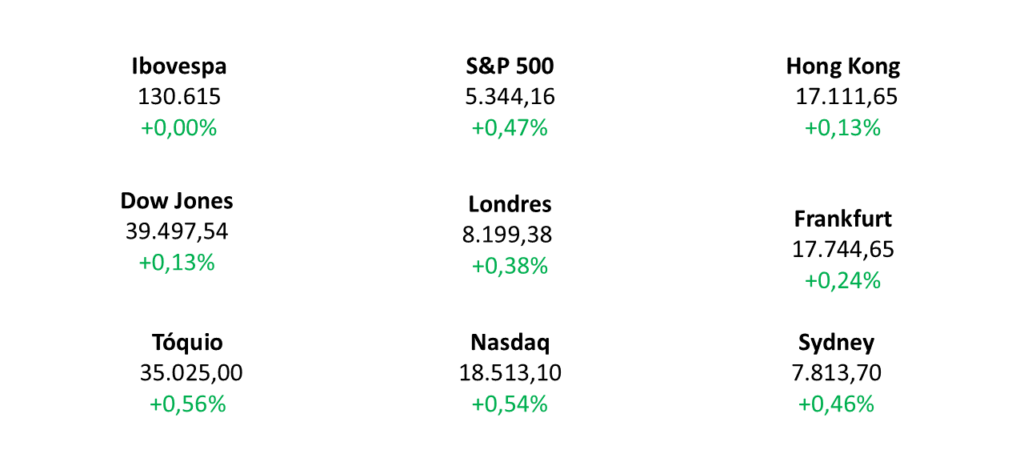Click the Ibovespa +0,00% change

tap(179, 128)
